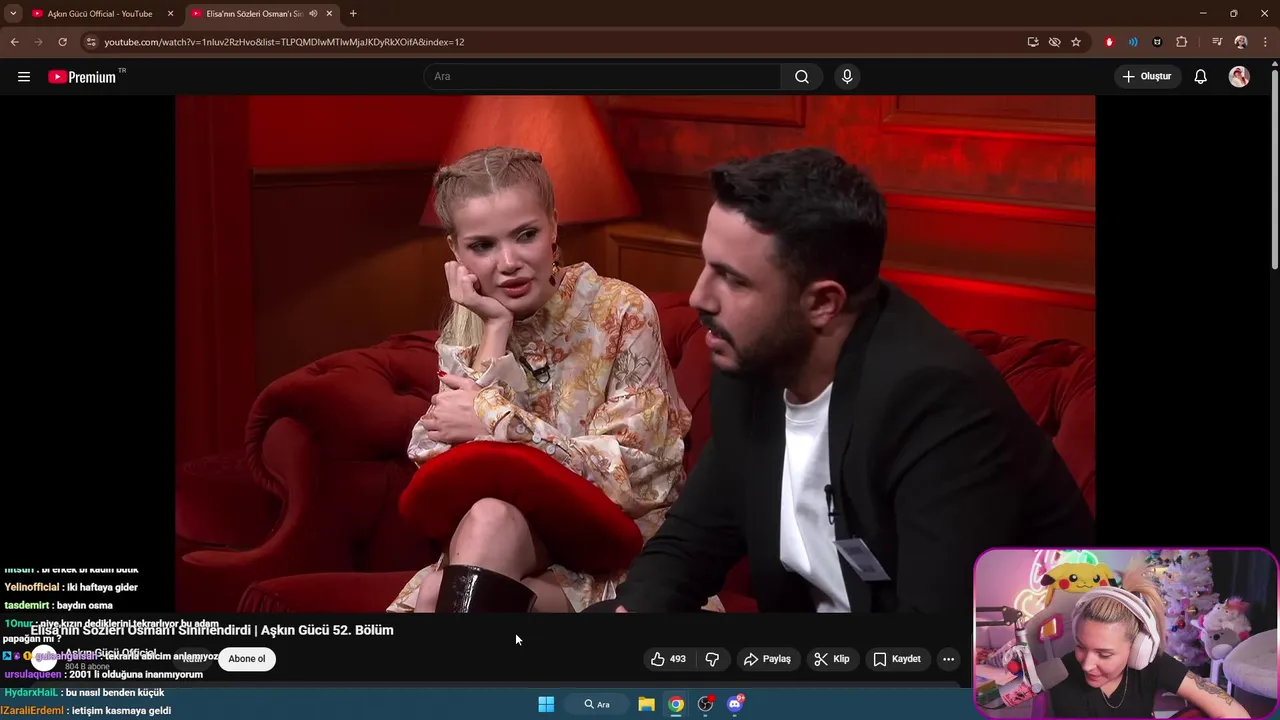This screenshot has height=720, width=1280.
Task: Open red hand ad-blocker extension
Action: [1109, 42]
